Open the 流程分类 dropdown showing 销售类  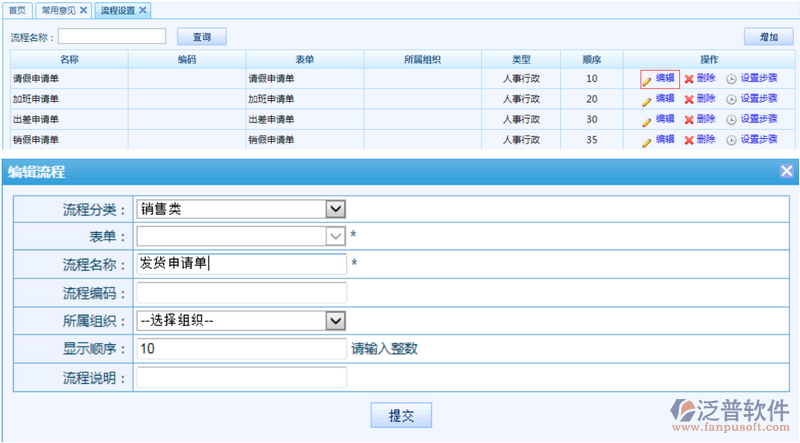coord(336,209)
